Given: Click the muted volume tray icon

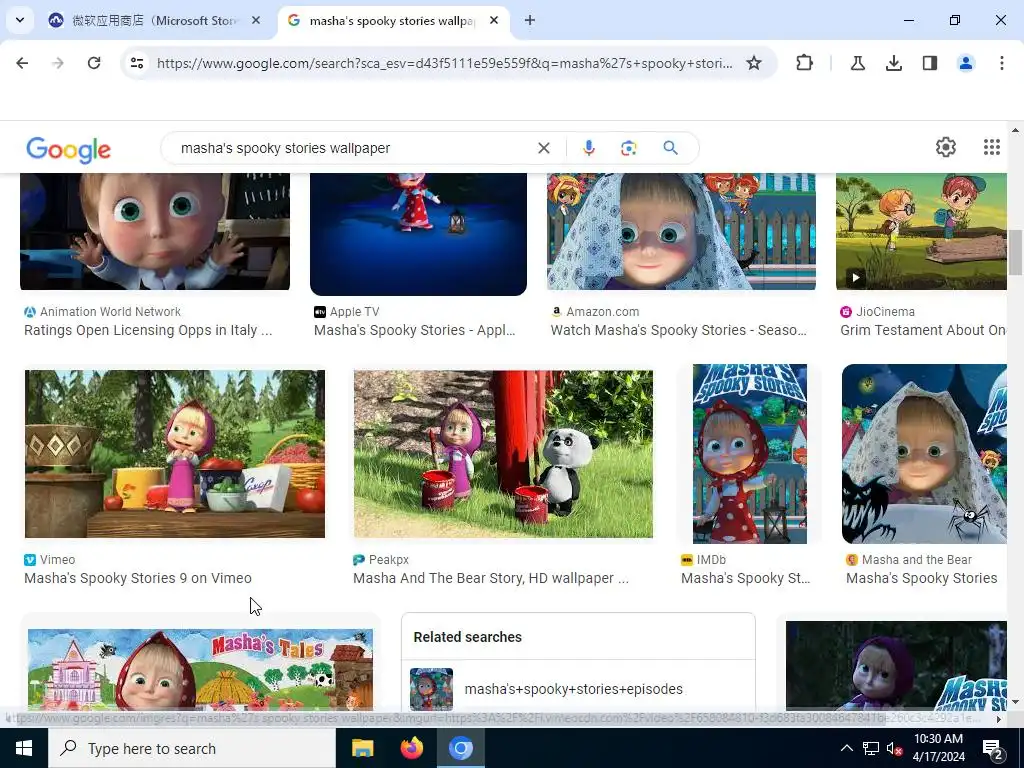Looking at the screenshot, I should point(895,748).
